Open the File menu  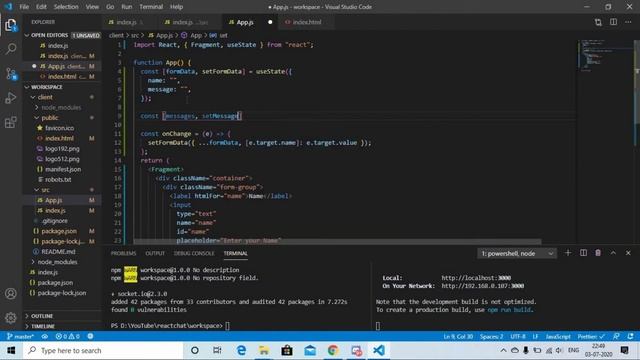pos(24,7)
